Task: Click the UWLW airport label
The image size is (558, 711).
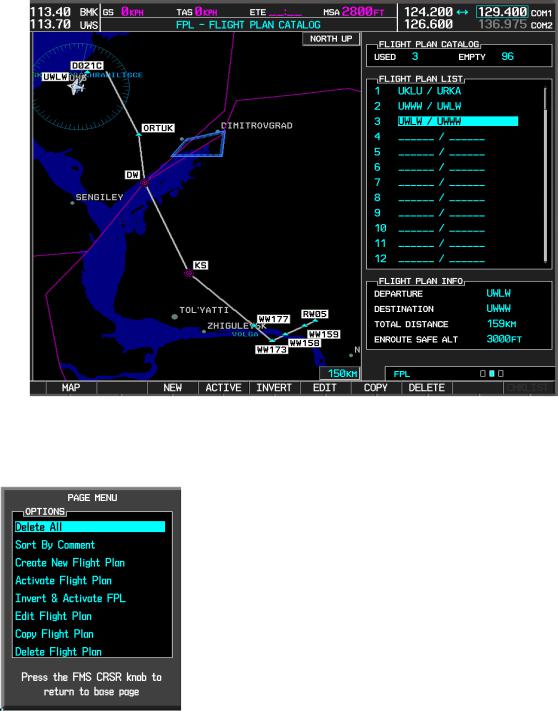Action: point(55,77)
